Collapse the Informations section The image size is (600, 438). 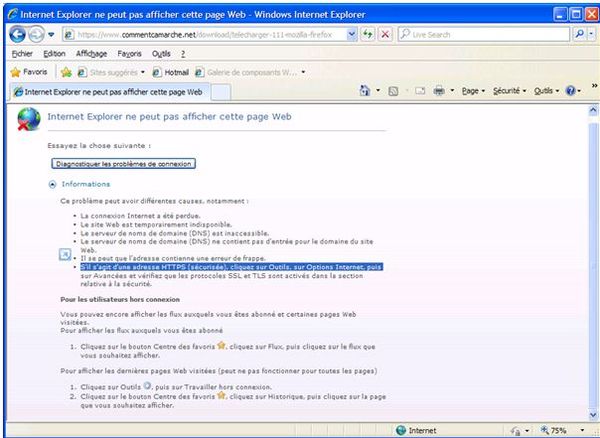52,184
